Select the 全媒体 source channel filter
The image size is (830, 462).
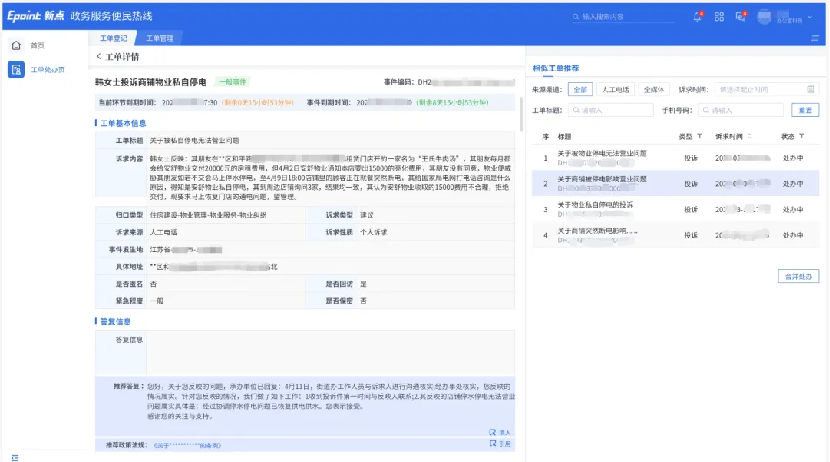654,89
